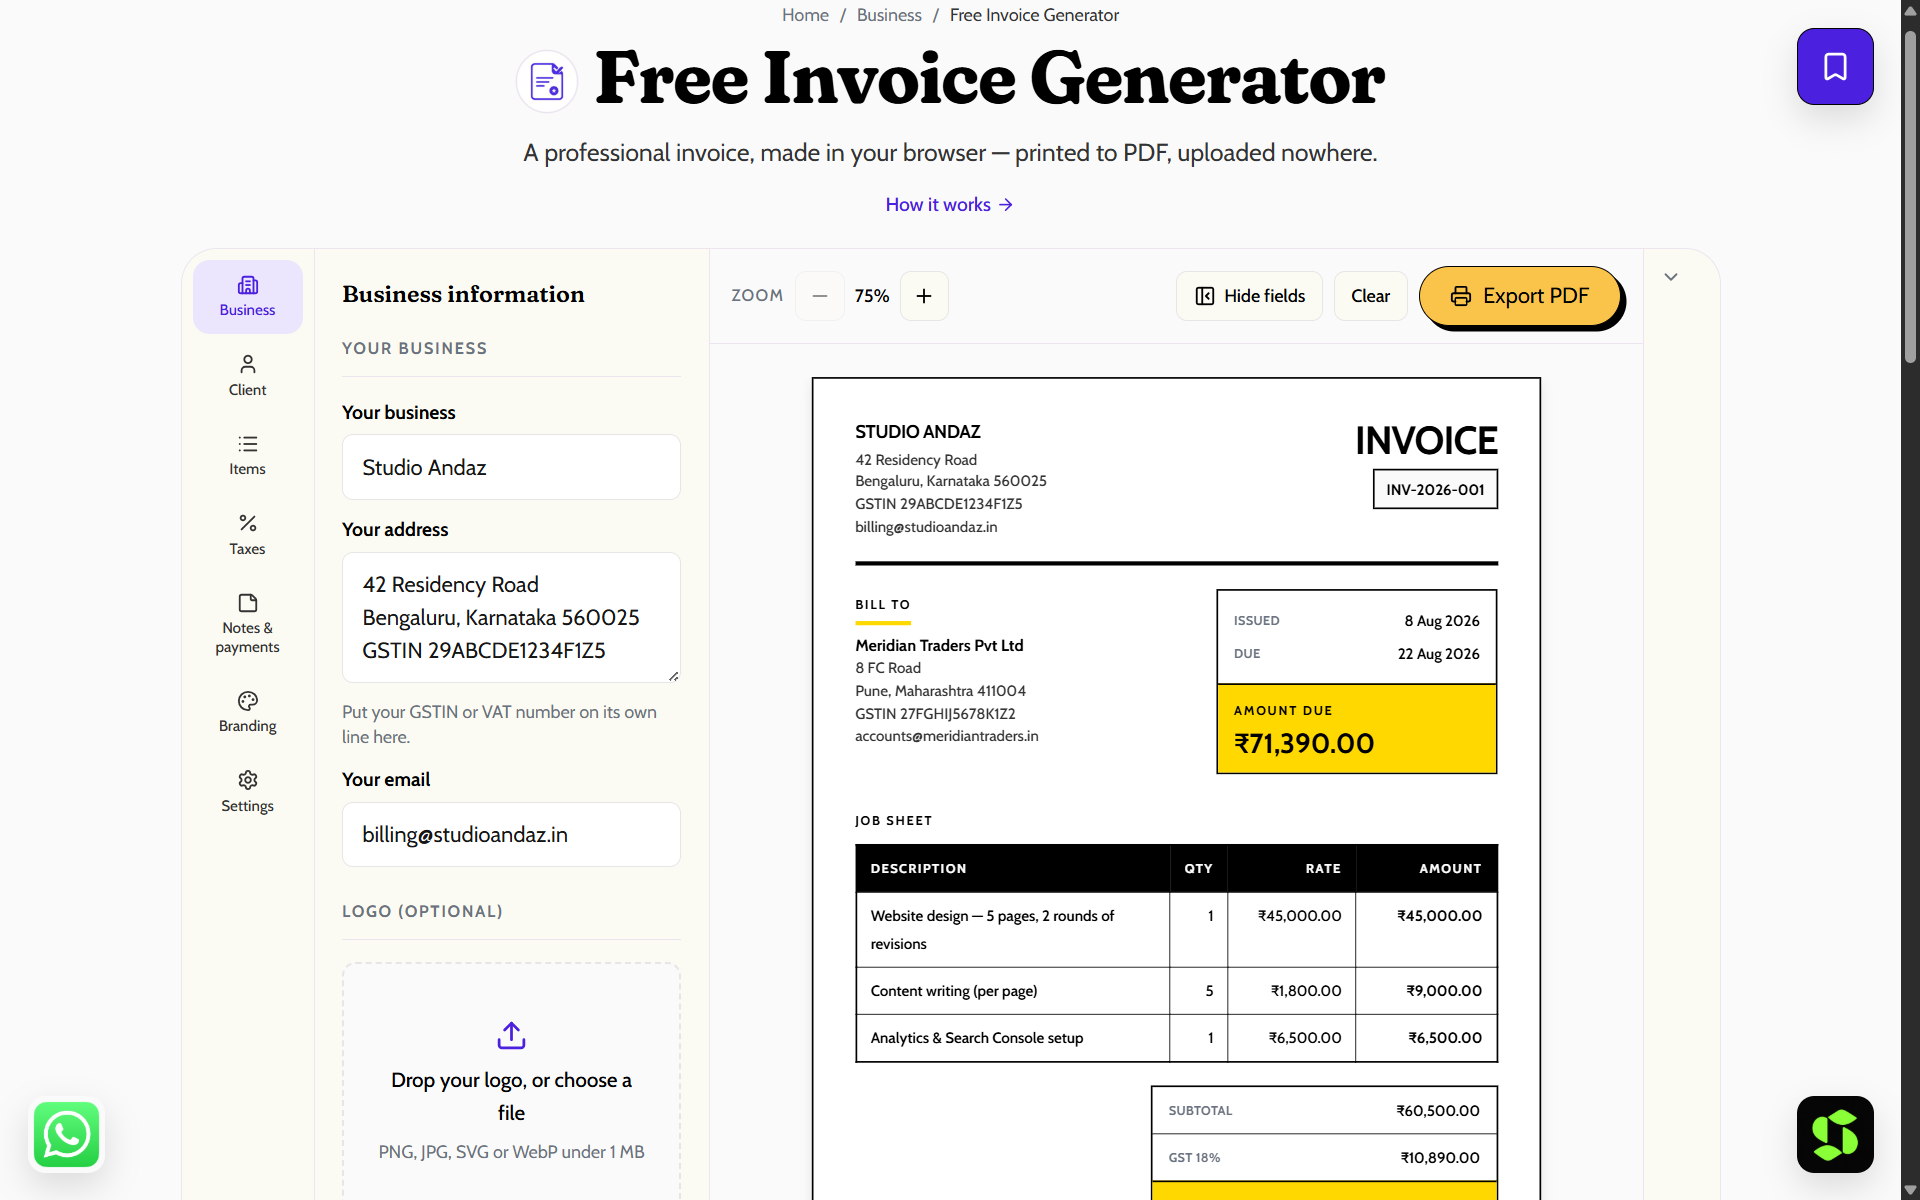
Task: Click the JOB SHEET heading
Action: tap(893, 821)
